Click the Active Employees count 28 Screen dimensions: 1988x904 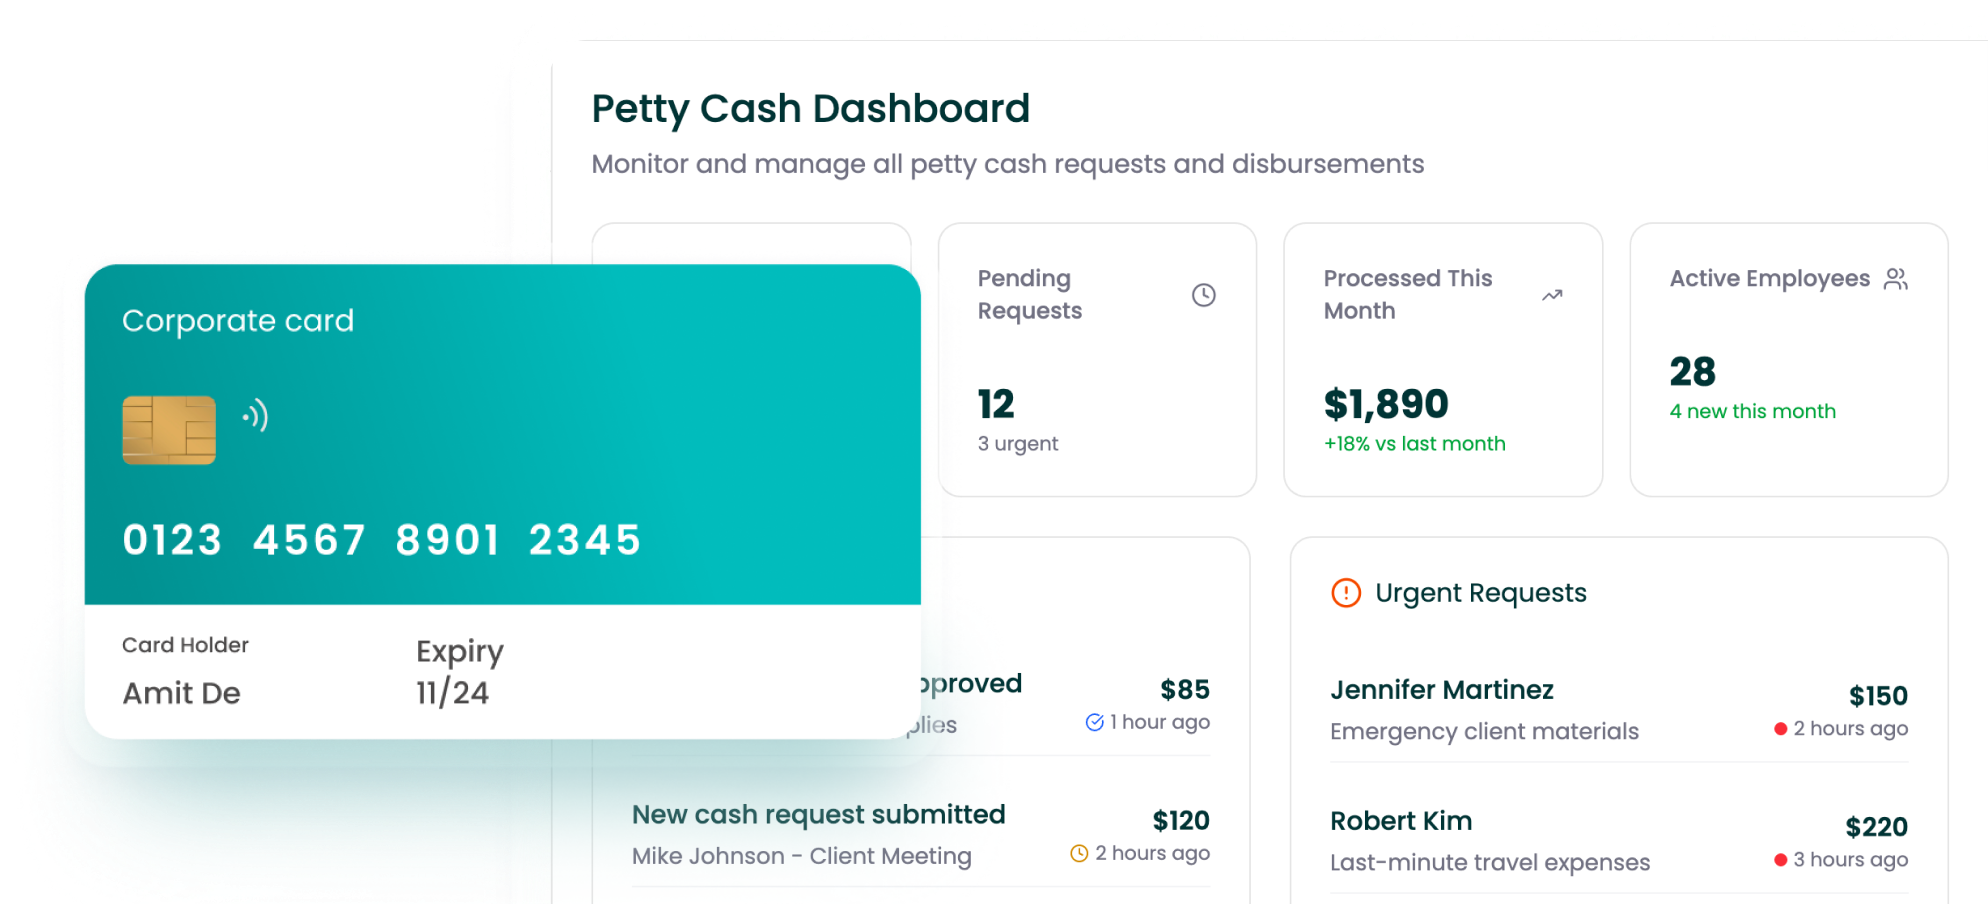coord(1692,372)
